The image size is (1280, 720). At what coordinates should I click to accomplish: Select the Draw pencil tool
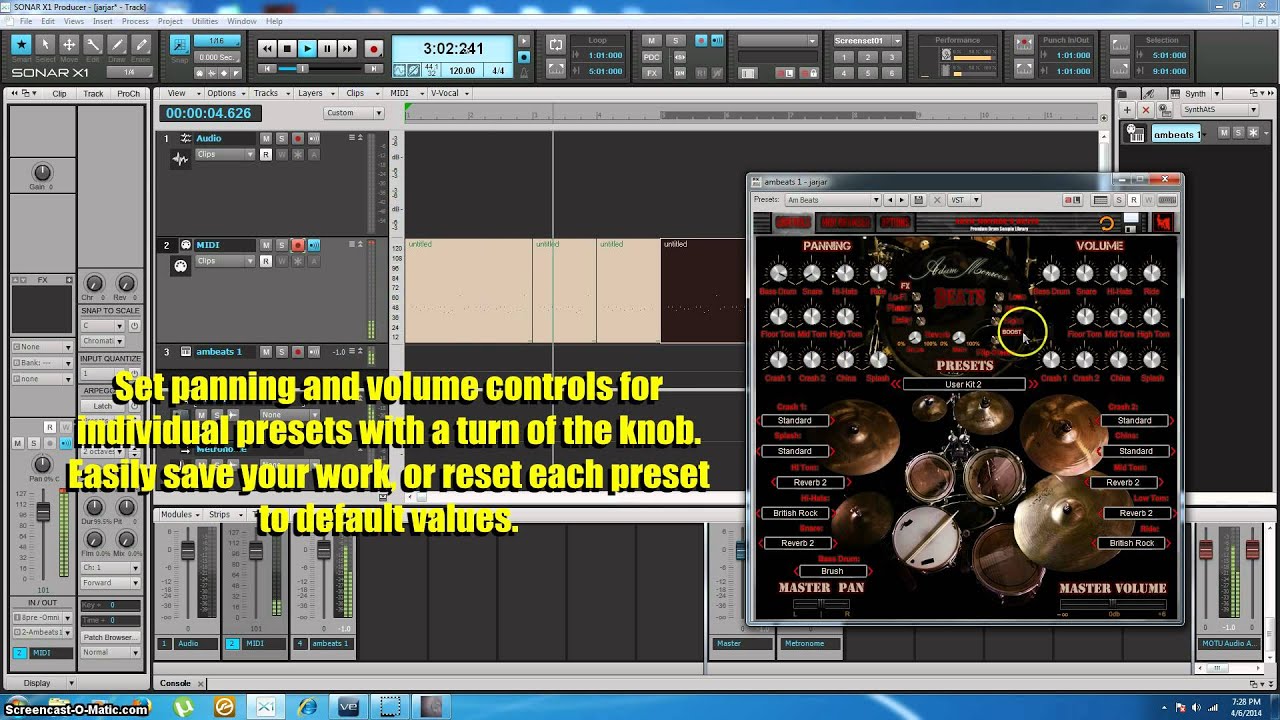tap(117, 45)
